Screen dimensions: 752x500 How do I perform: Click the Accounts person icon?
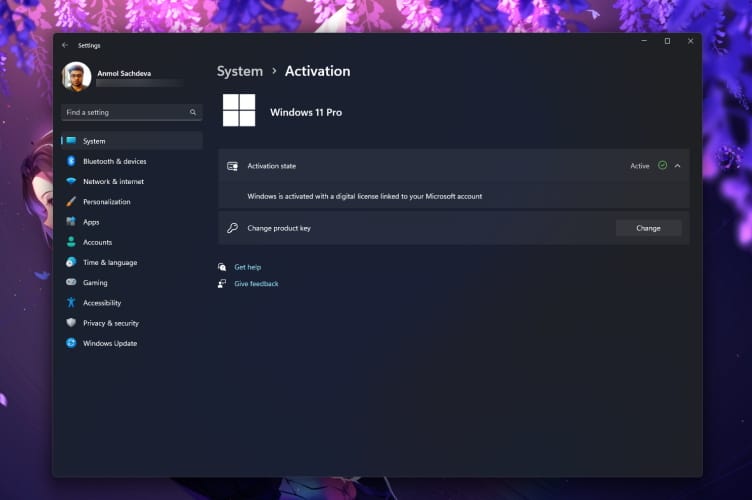(71, 242)
